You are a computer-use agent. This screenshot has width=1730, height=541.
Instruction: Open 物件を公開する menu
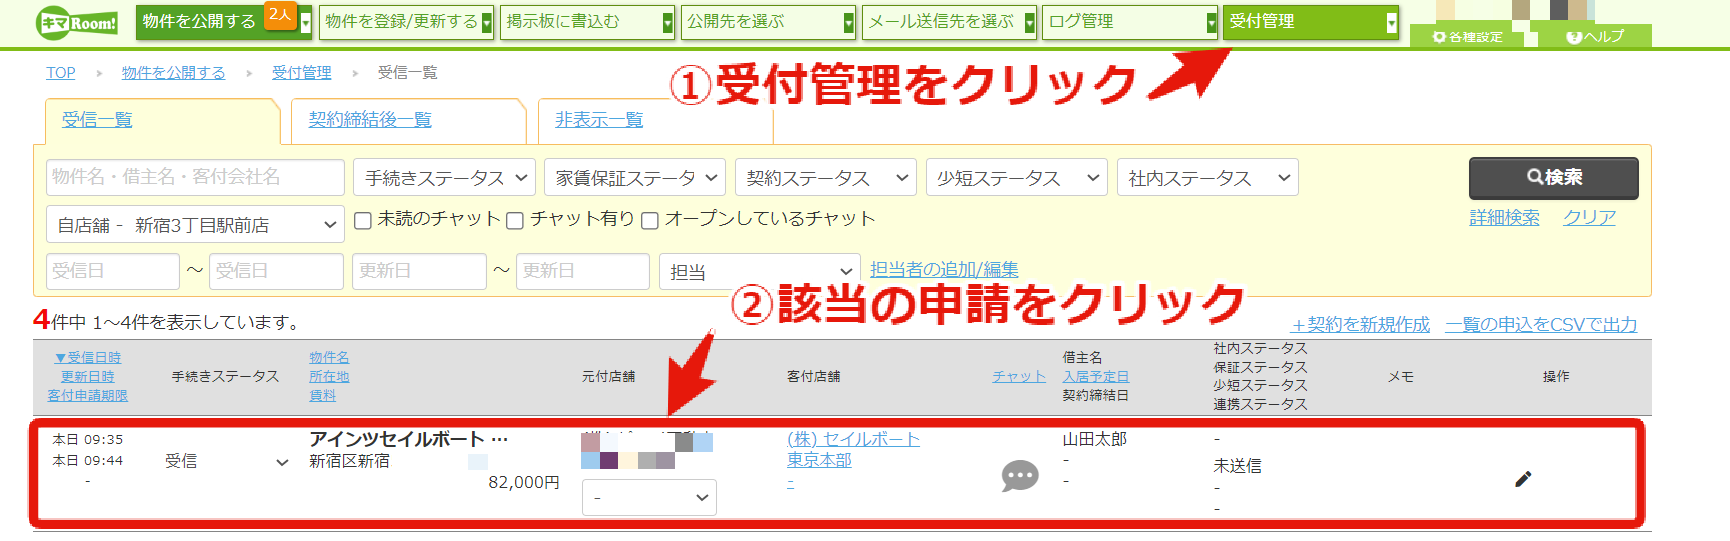pos(224,22)
